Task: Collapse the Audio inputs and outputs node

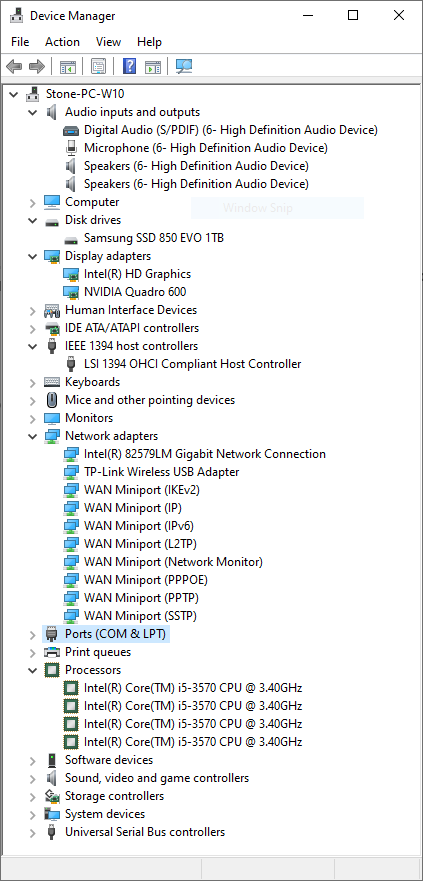Action: point(33,112)
